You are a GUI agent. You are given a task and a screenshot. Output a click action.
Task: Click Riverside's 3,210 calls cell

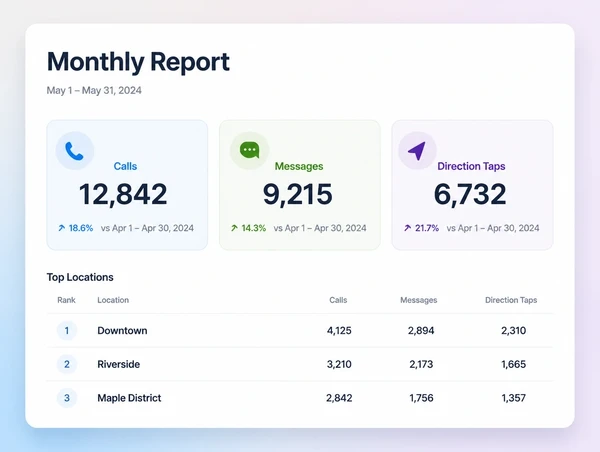point(339,364)
